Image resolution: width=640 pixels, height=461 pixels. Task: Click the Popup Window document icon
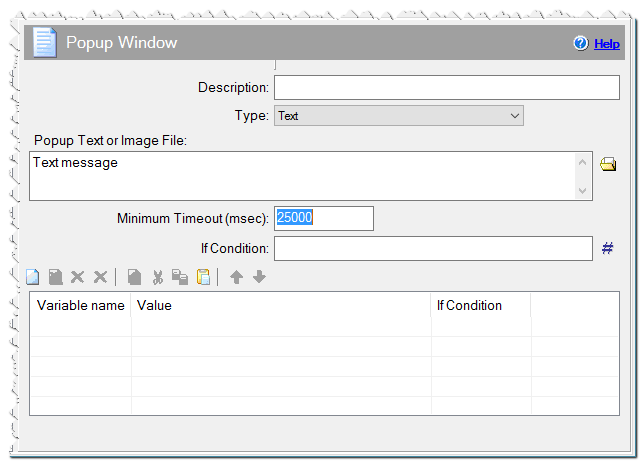pos(44,42)
